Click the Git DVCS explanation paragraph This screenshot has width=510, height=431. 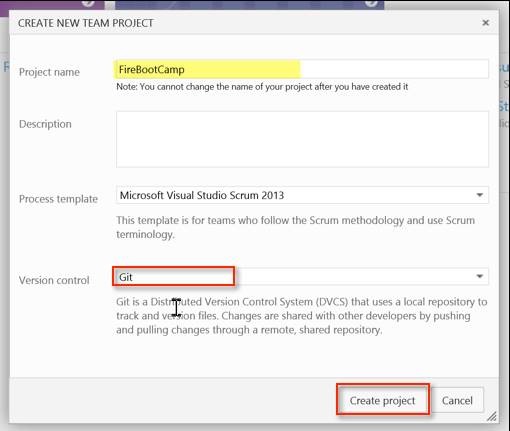tap(302, 316)
